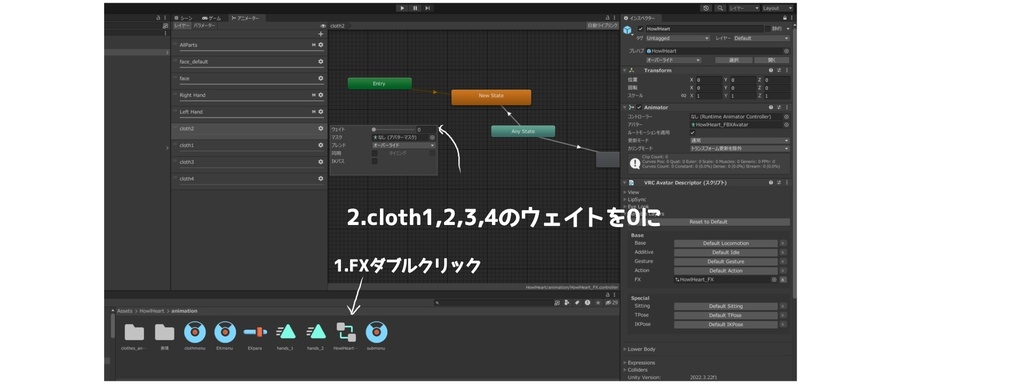Screen dimensions: 1024x385
Task: Open settings gear for face layer
Action: 321,78
